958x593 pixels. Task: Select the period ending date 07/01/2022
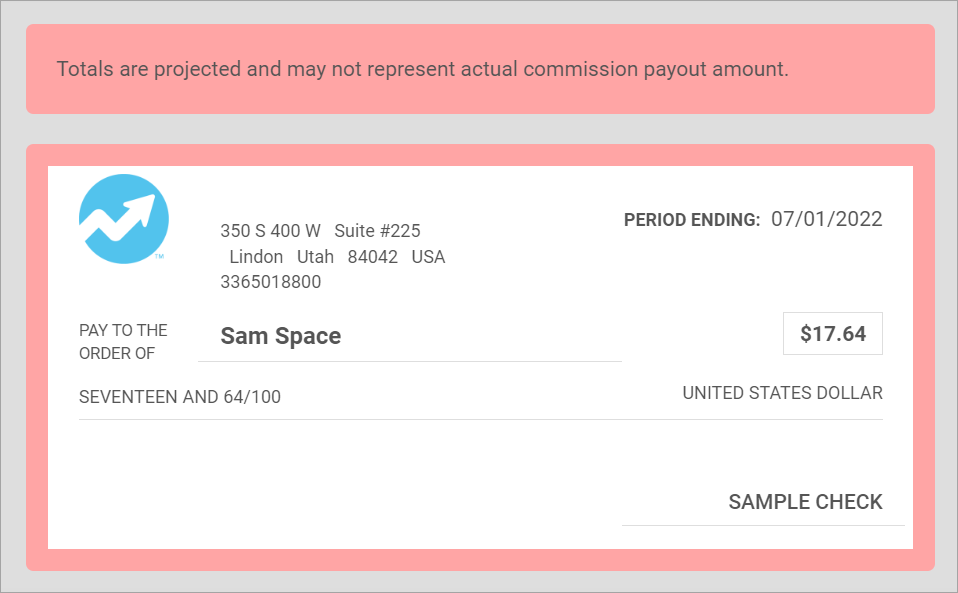pyautogui.click(x=827, y=219)
